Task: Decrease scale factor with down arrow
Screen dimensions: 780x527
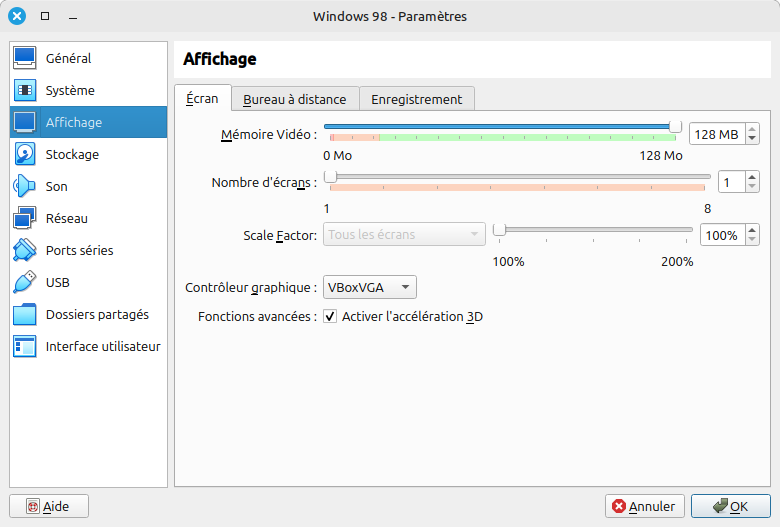Action: coord(752,240)
